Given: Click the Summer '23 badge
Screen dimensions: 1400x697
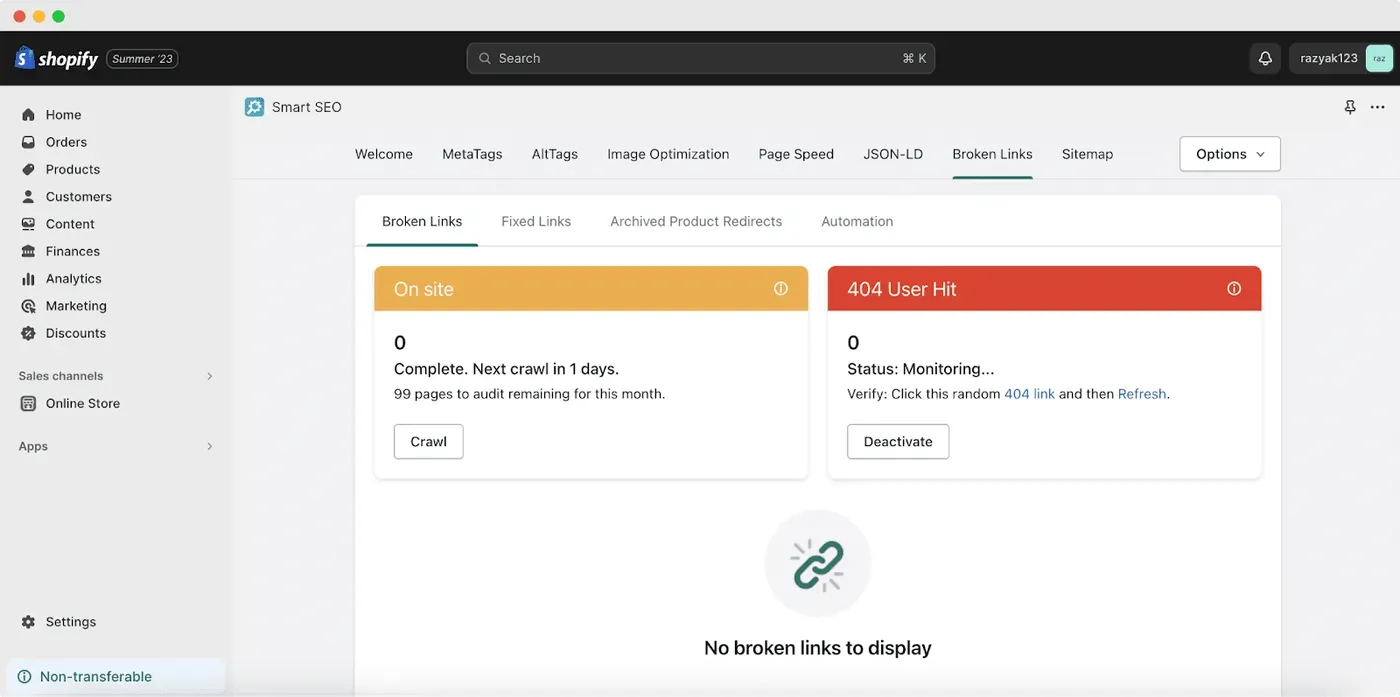Looking at the screenshot, I should (142, 59).
